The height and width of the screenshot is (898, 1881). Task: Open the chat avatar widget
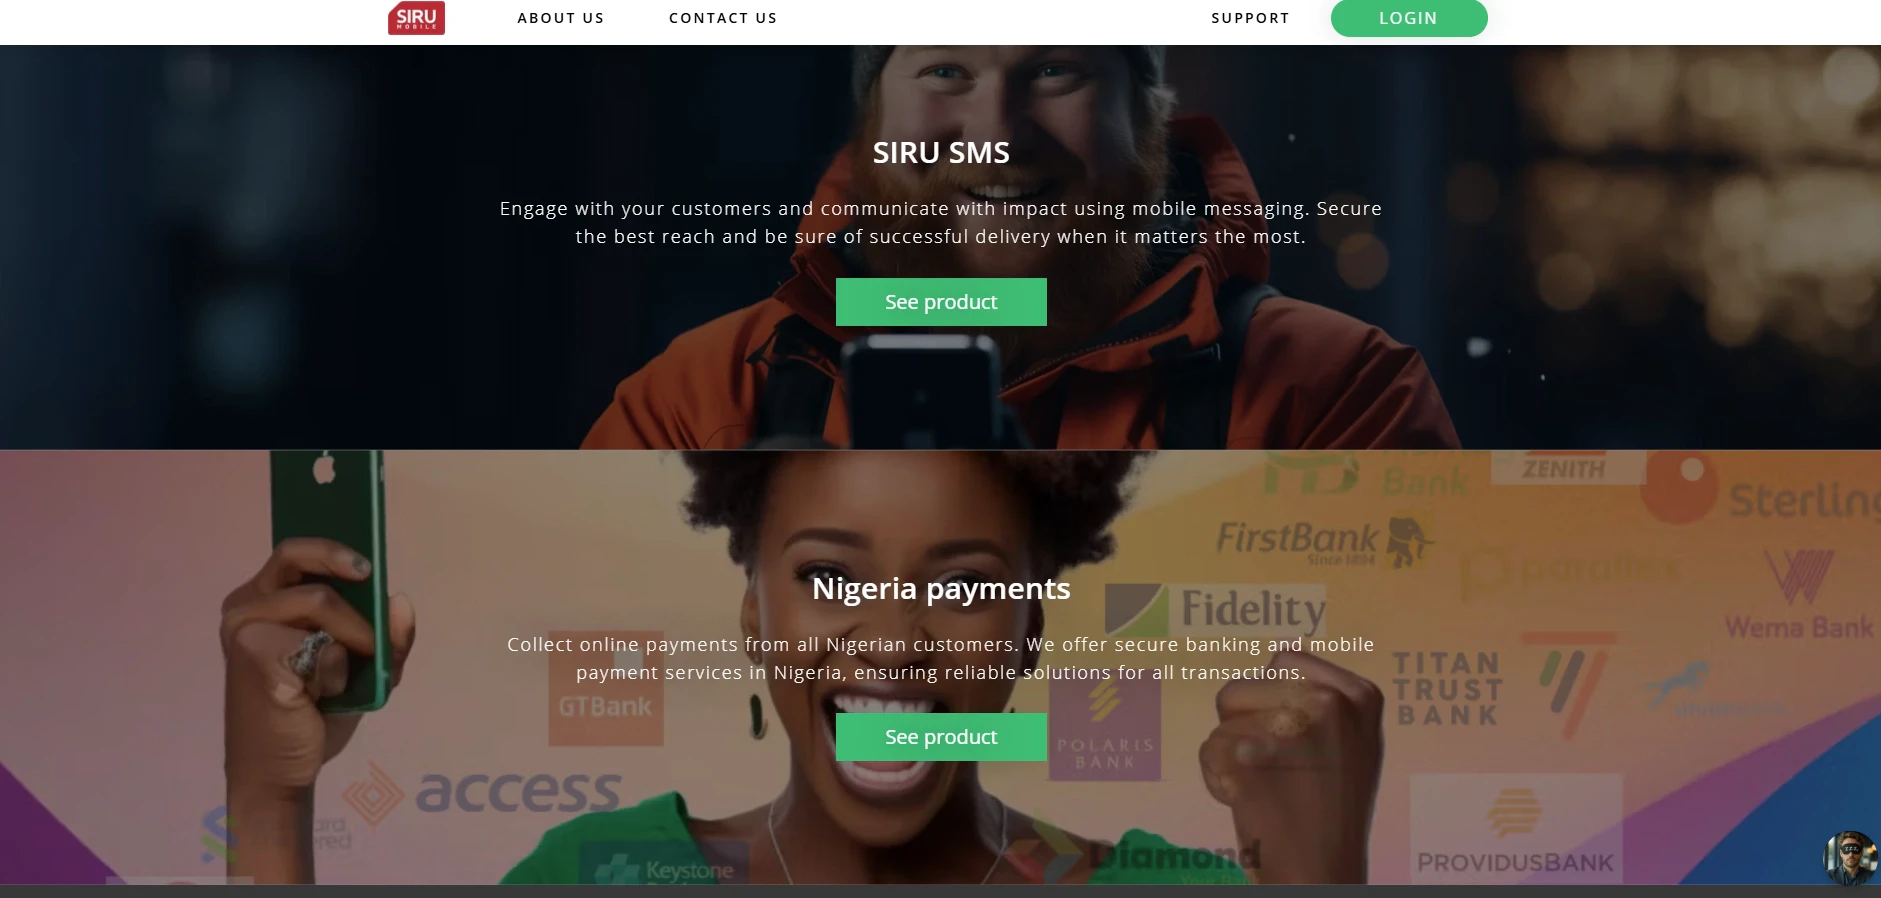pos(1850,857)
